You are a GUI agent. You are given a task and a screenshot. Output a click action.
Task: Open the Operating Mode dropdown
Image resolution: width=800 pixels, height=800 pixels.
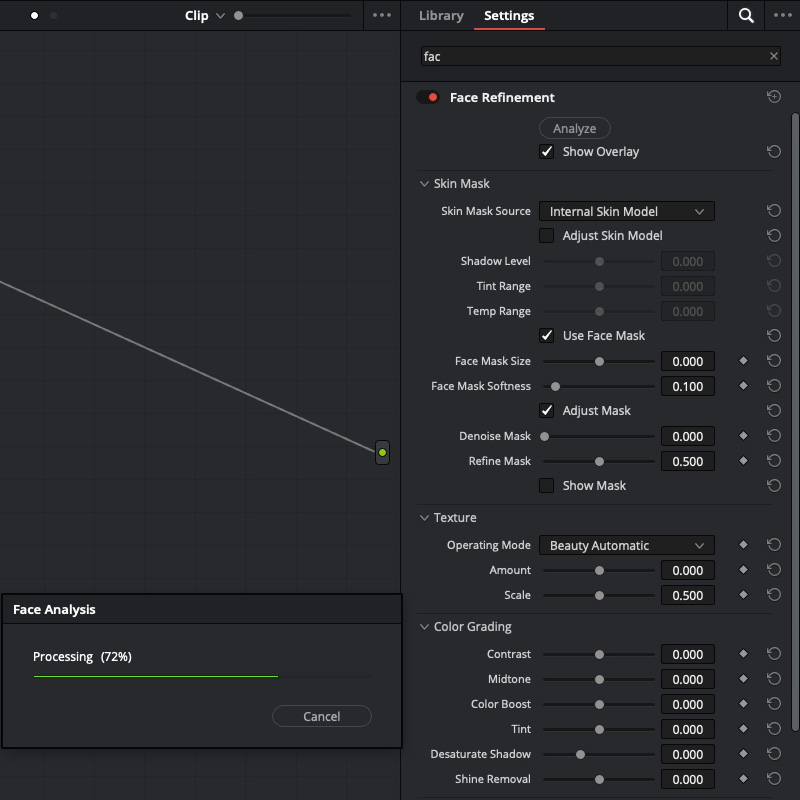click(627, 545)
